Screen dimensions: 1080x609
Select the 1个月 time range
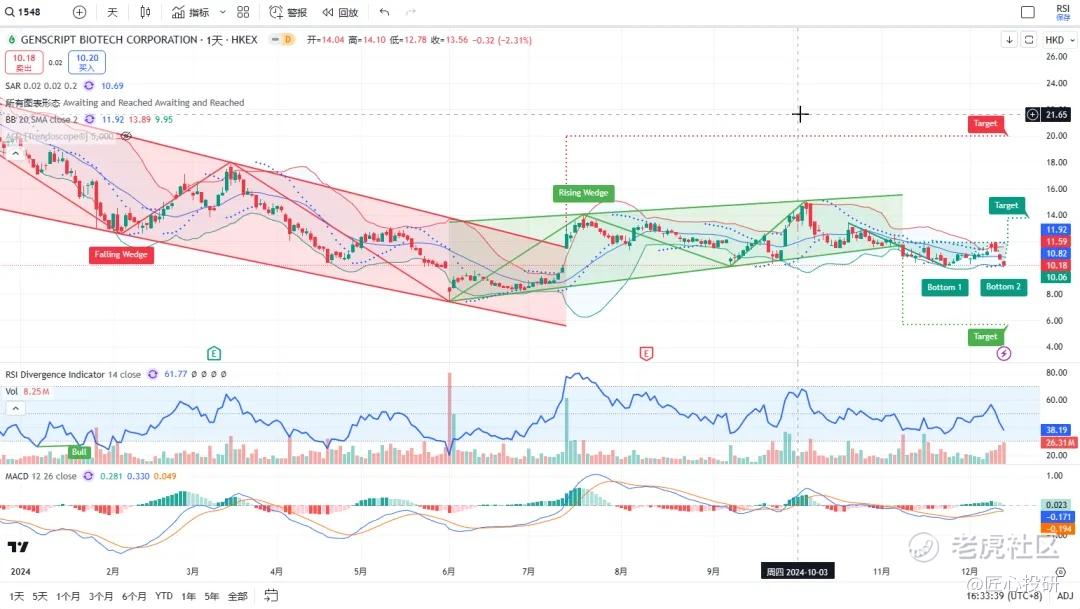(68, 596)
